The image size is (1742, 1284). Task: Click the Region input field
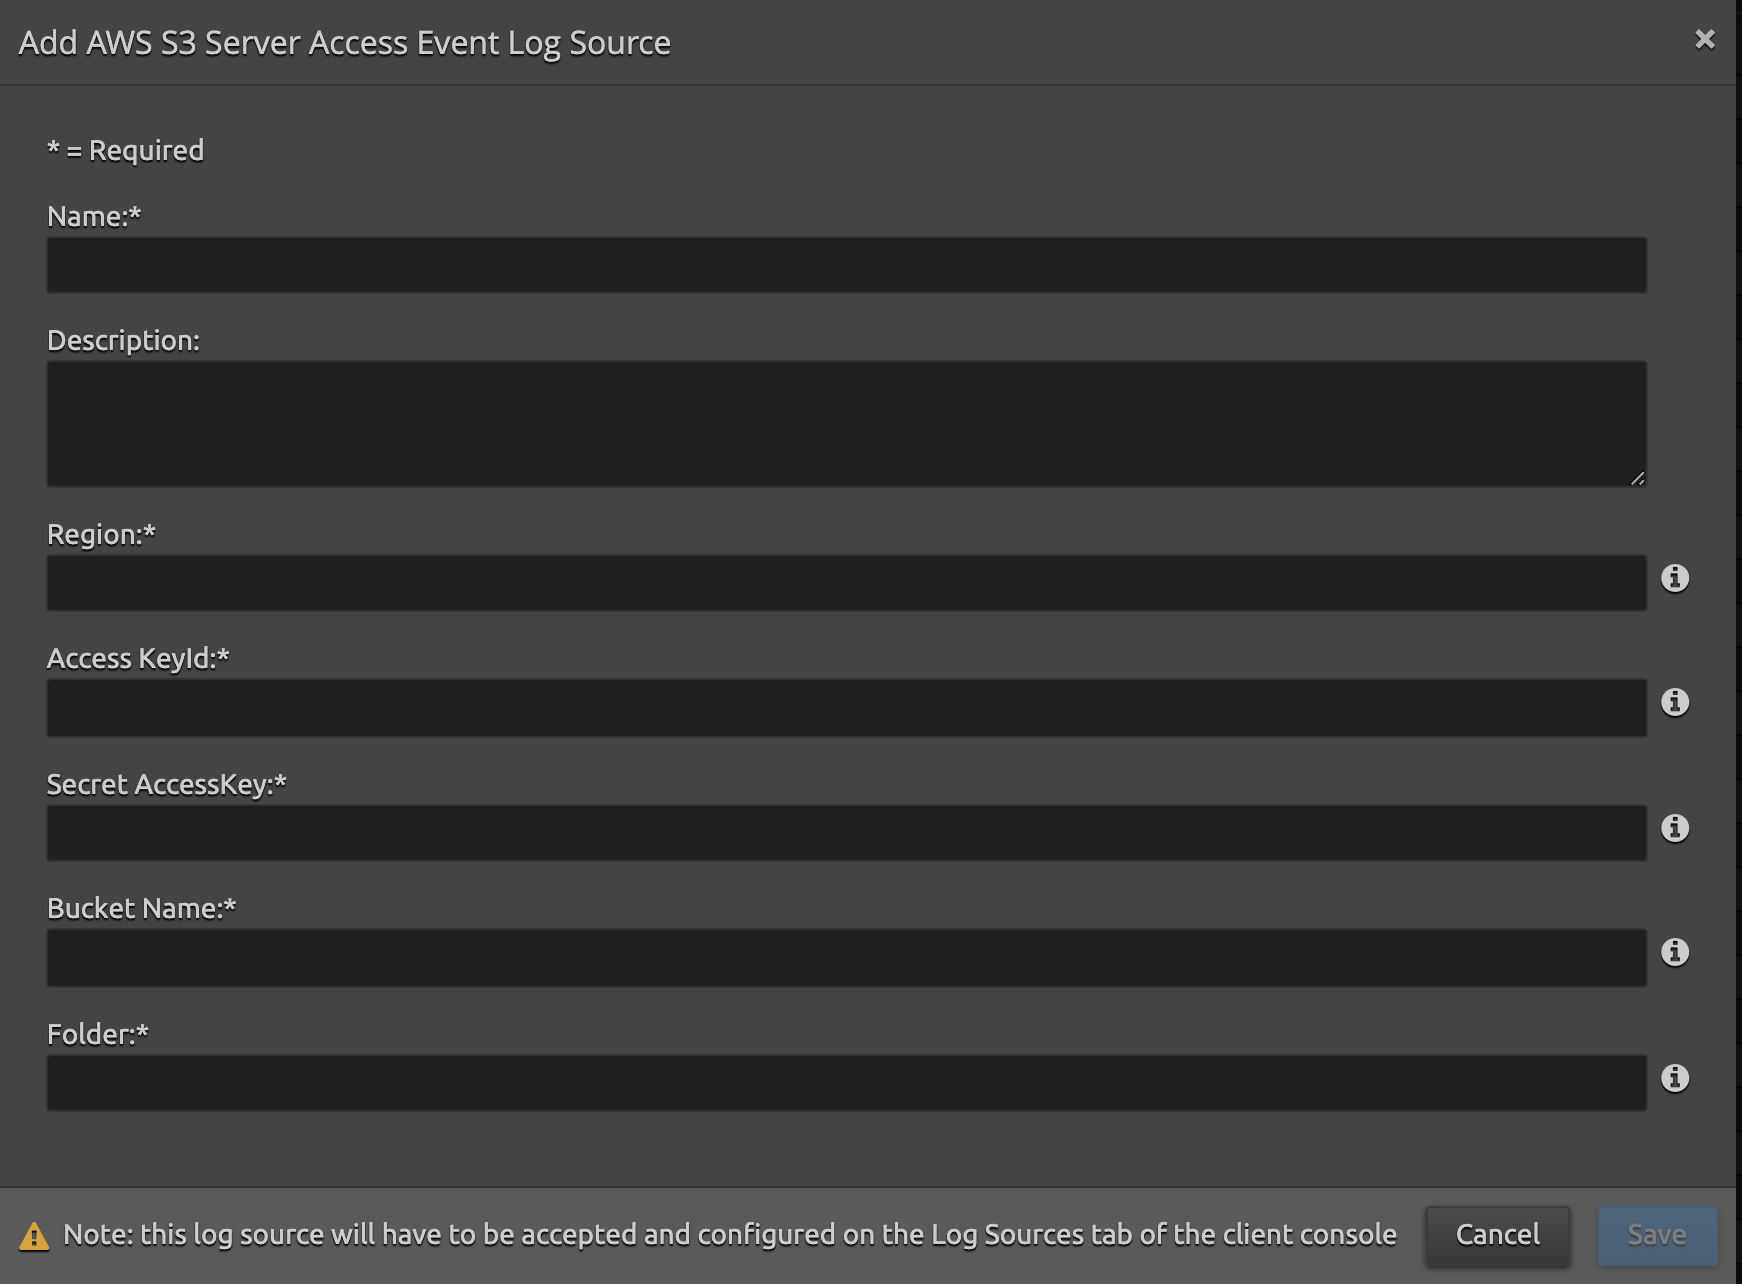(846, 583)
